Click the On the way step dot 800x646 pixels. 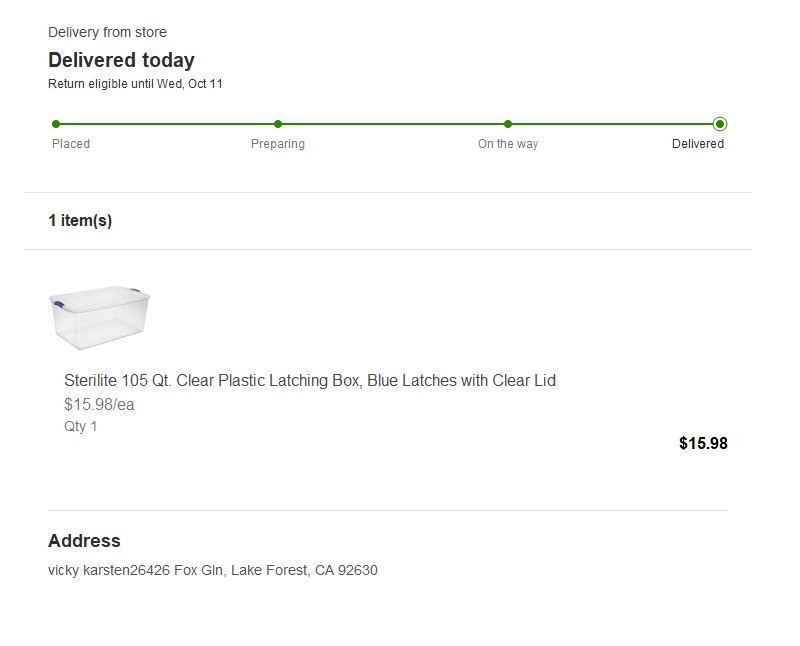coord(508,124)
